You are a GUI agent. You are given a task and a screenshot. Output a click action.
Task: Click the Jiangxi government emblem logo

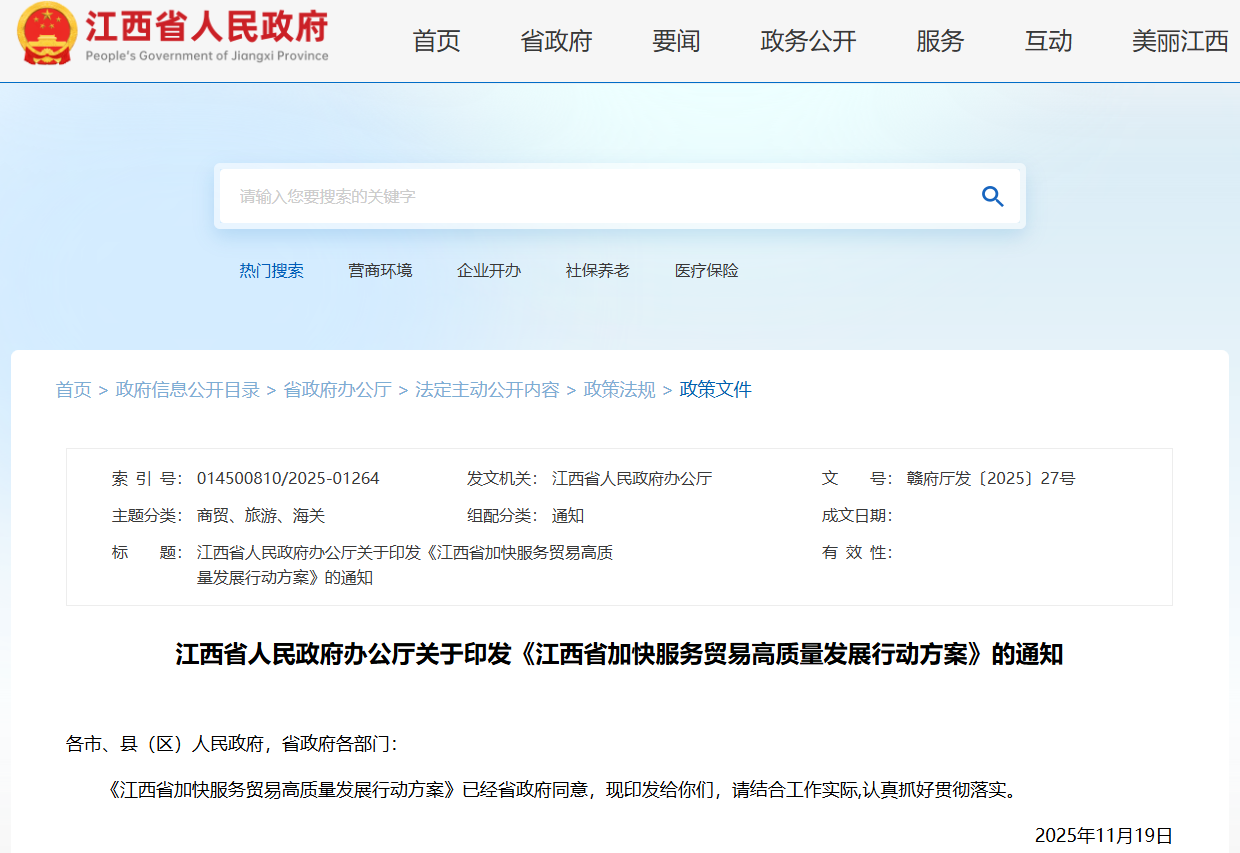coord(46,35)
